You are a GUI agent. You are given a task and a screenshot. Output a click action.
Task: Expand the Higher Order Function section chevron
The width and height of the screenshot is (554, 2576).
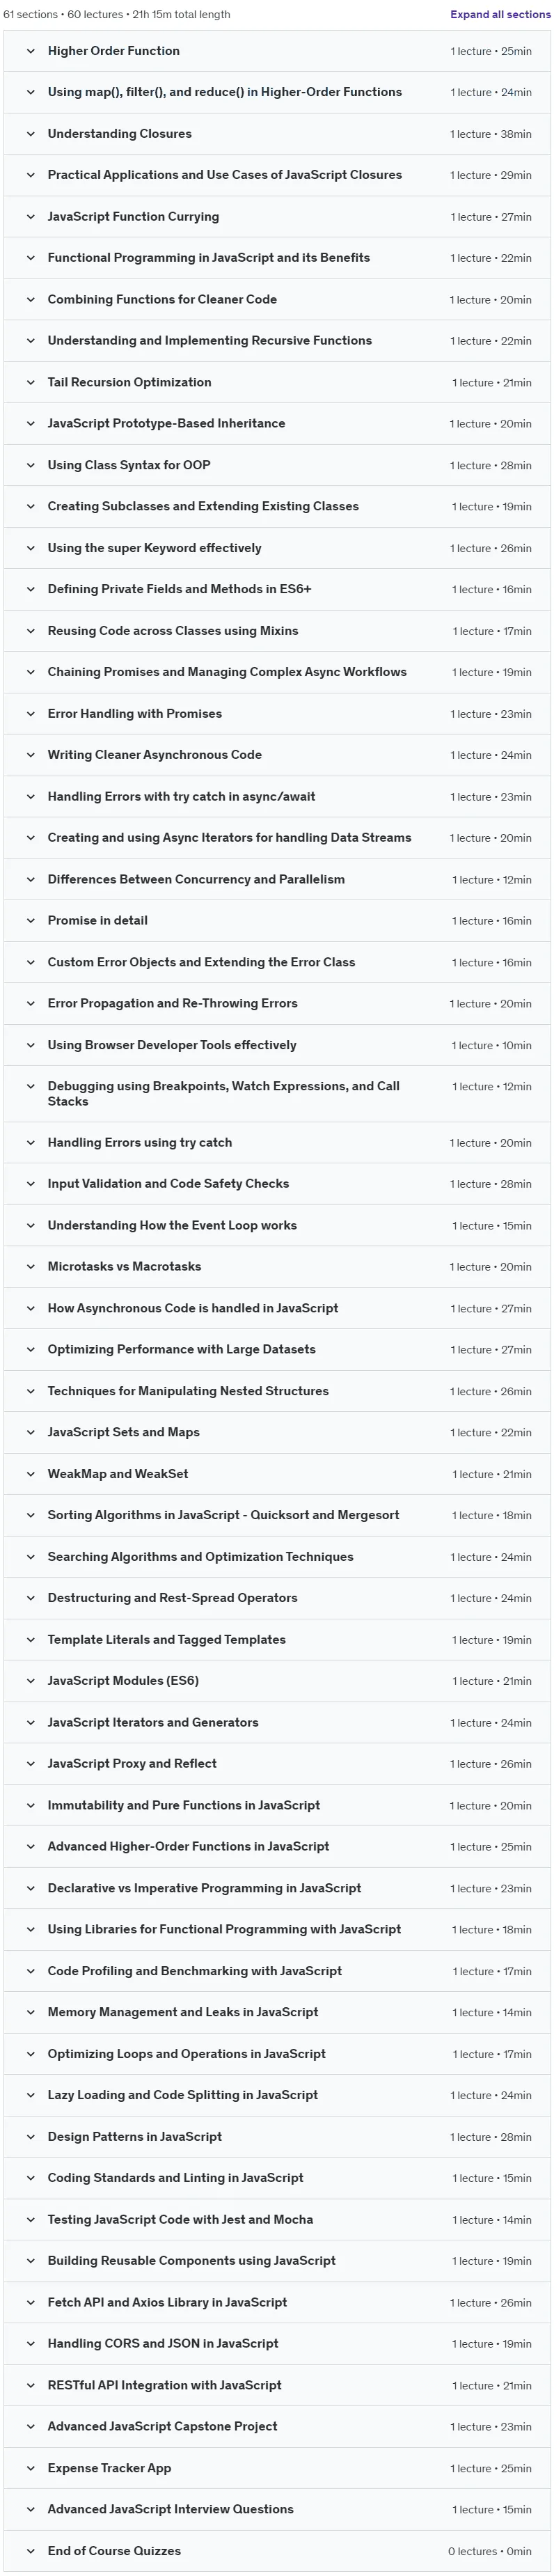30,51
